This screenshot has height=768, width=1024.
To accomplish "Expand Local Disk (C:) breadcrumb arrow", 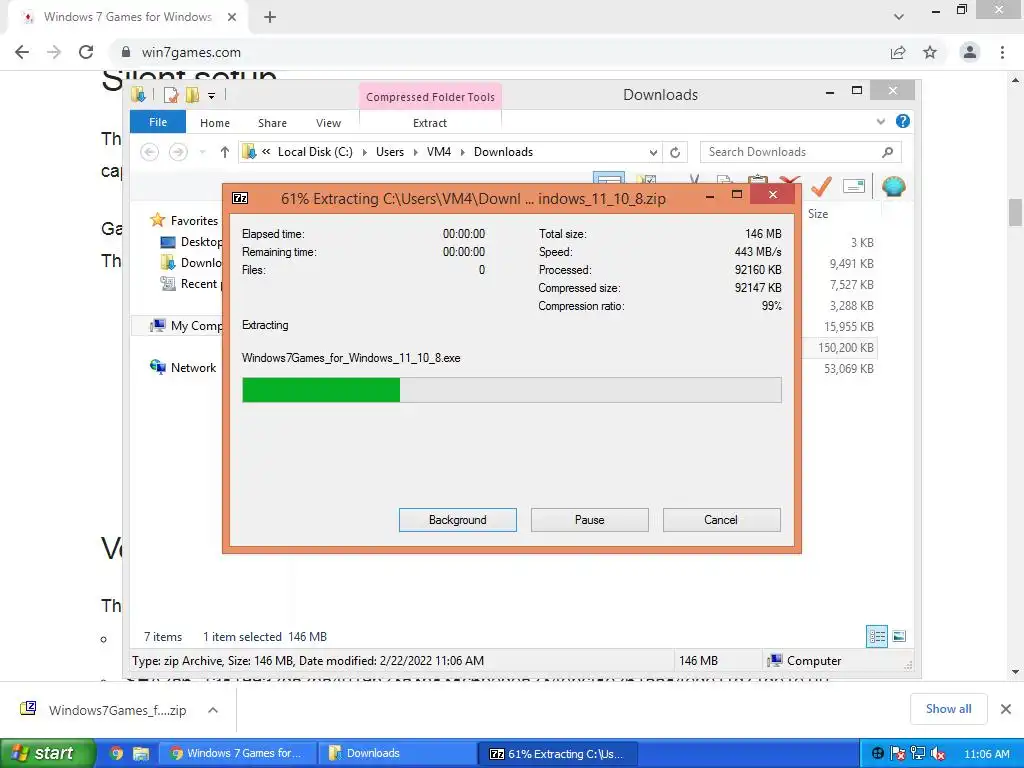I will point(364,152).
